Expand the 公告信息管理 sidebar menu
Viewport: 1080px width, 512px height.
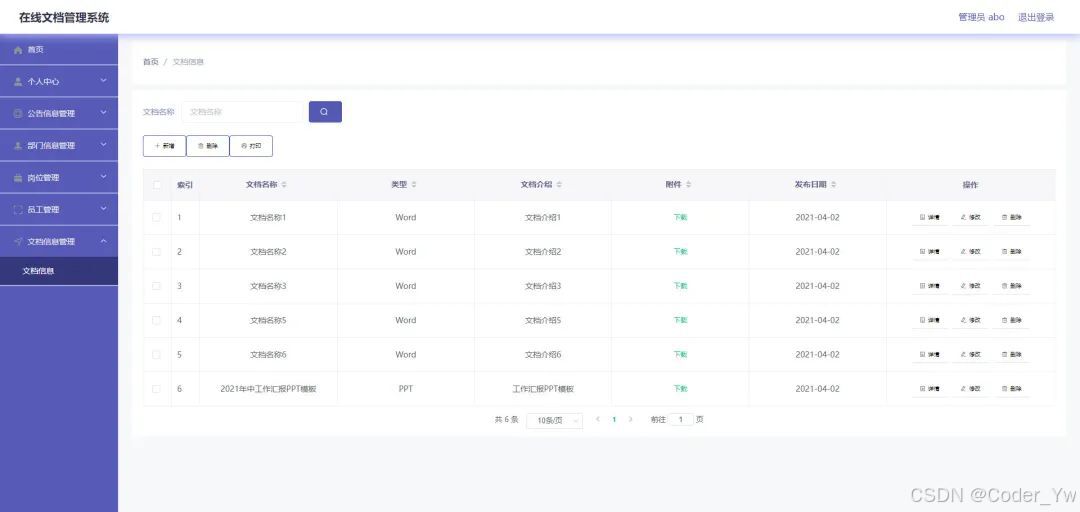point(59,113)
